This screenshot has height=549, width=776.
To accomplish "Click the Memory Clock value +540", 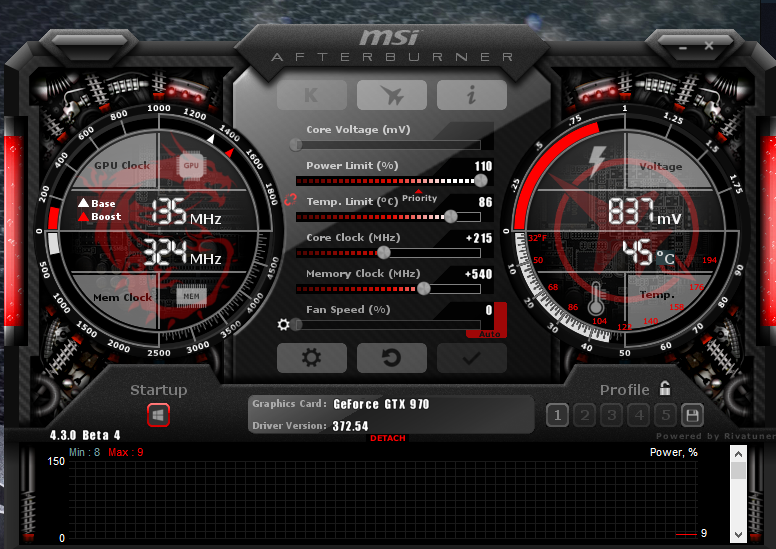I will point(479,274).
